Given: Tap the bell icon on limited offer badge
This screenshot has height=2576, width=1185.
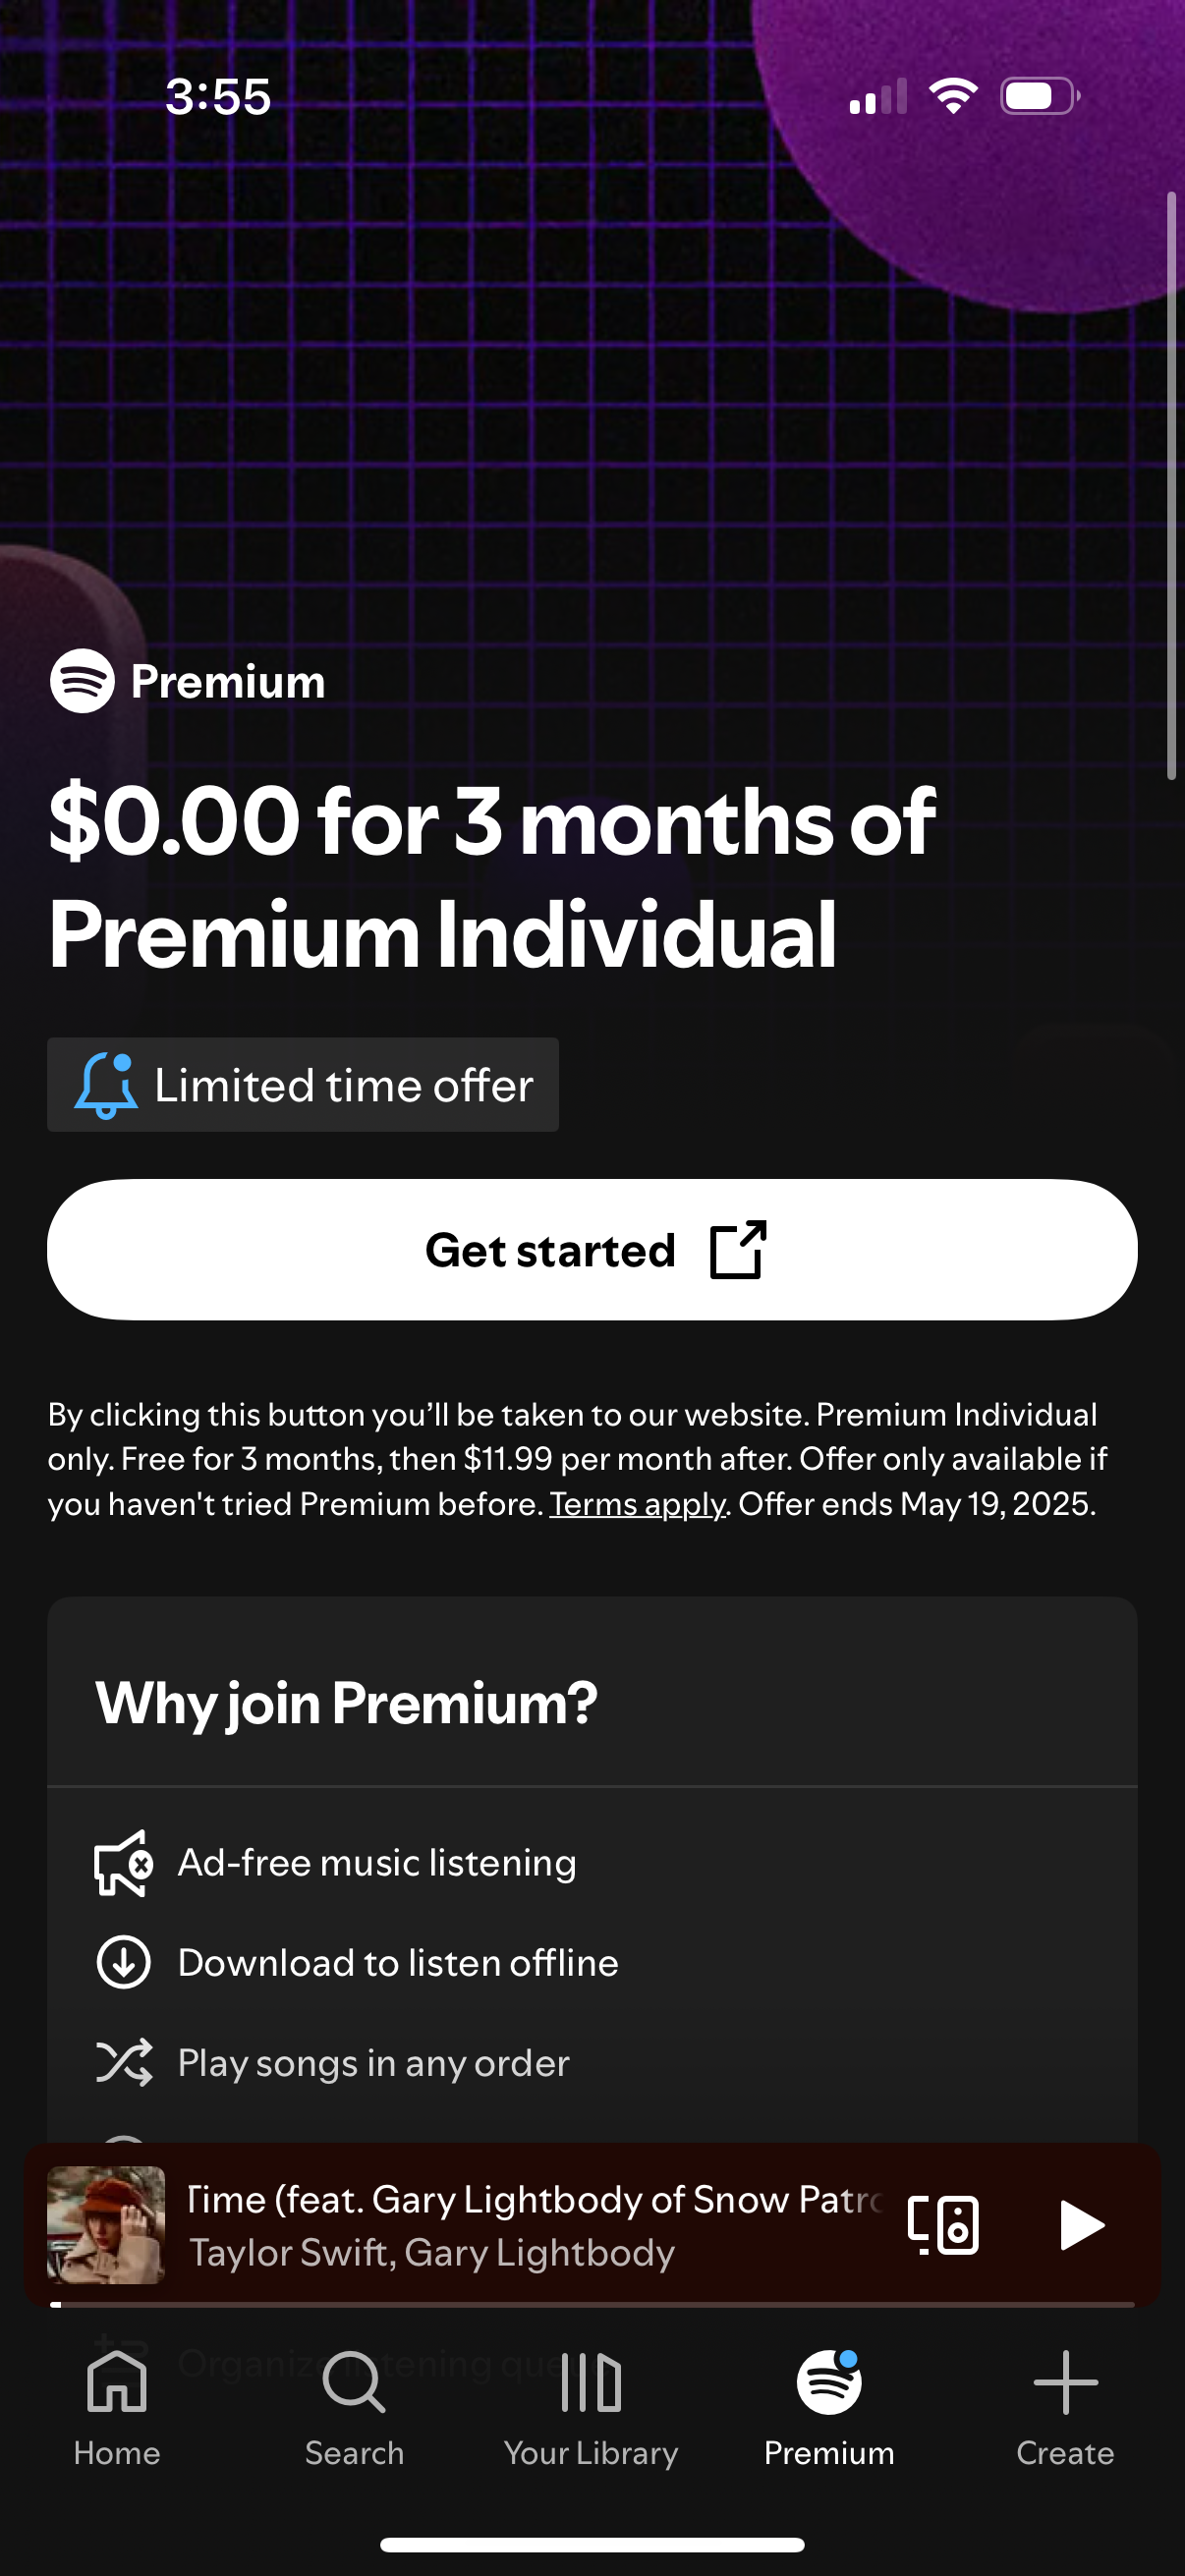Looking at the screenshot, I should pos(105,1085).
